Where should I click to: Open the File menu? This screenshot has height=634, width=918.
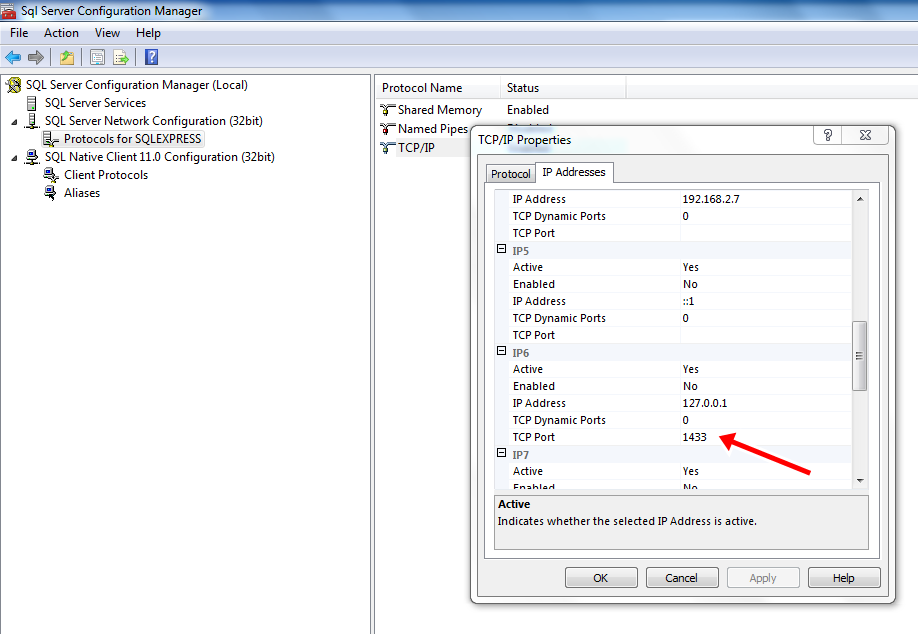pyautogui.click(x=19, y=33)
